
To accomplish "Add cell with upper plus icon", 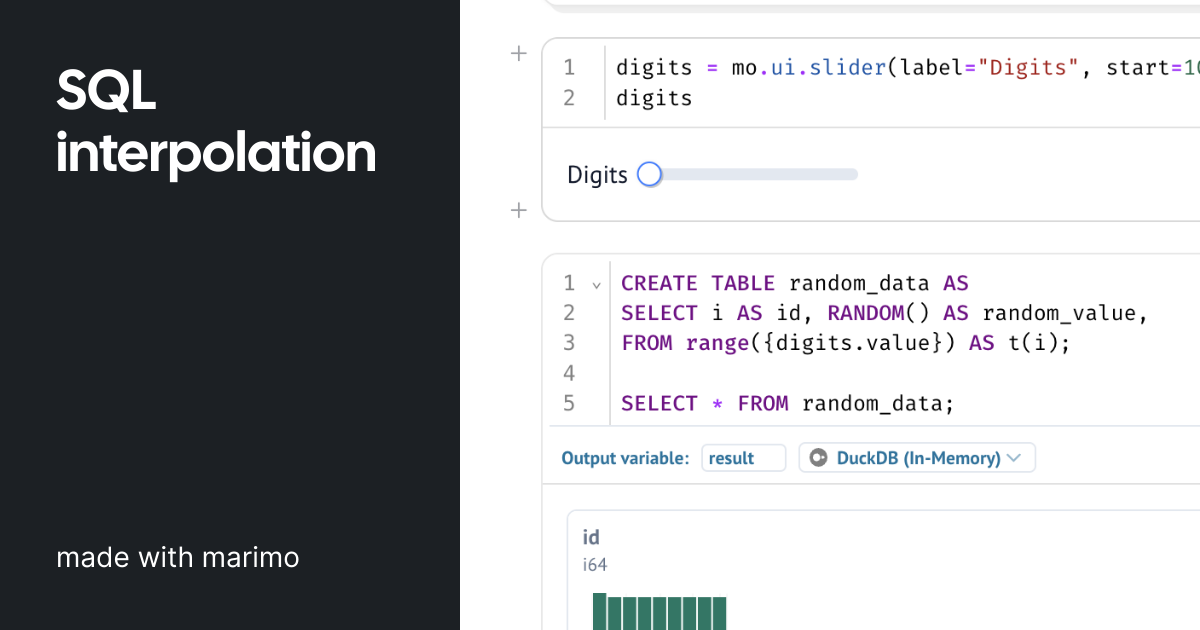I will [x=518, y=54].
